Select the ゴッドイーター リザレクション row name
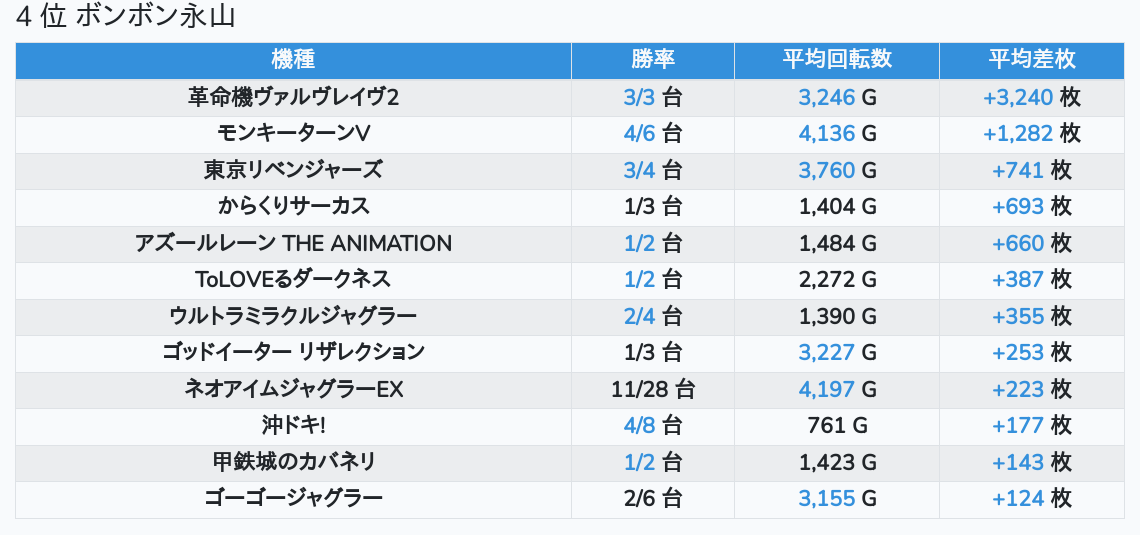The height and width of the screenshot is (535, 1140). pos(293,352)
